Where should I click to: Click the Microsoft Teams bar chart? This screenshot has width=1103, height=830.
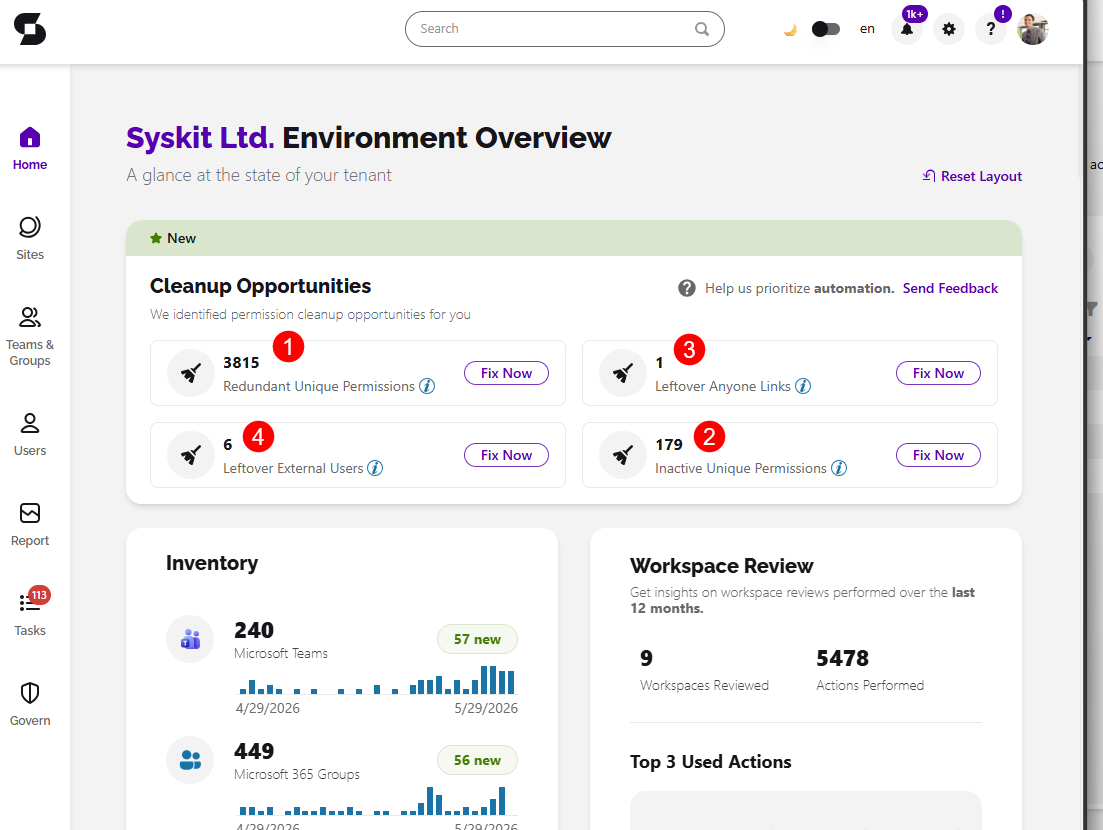pos(377,680)
